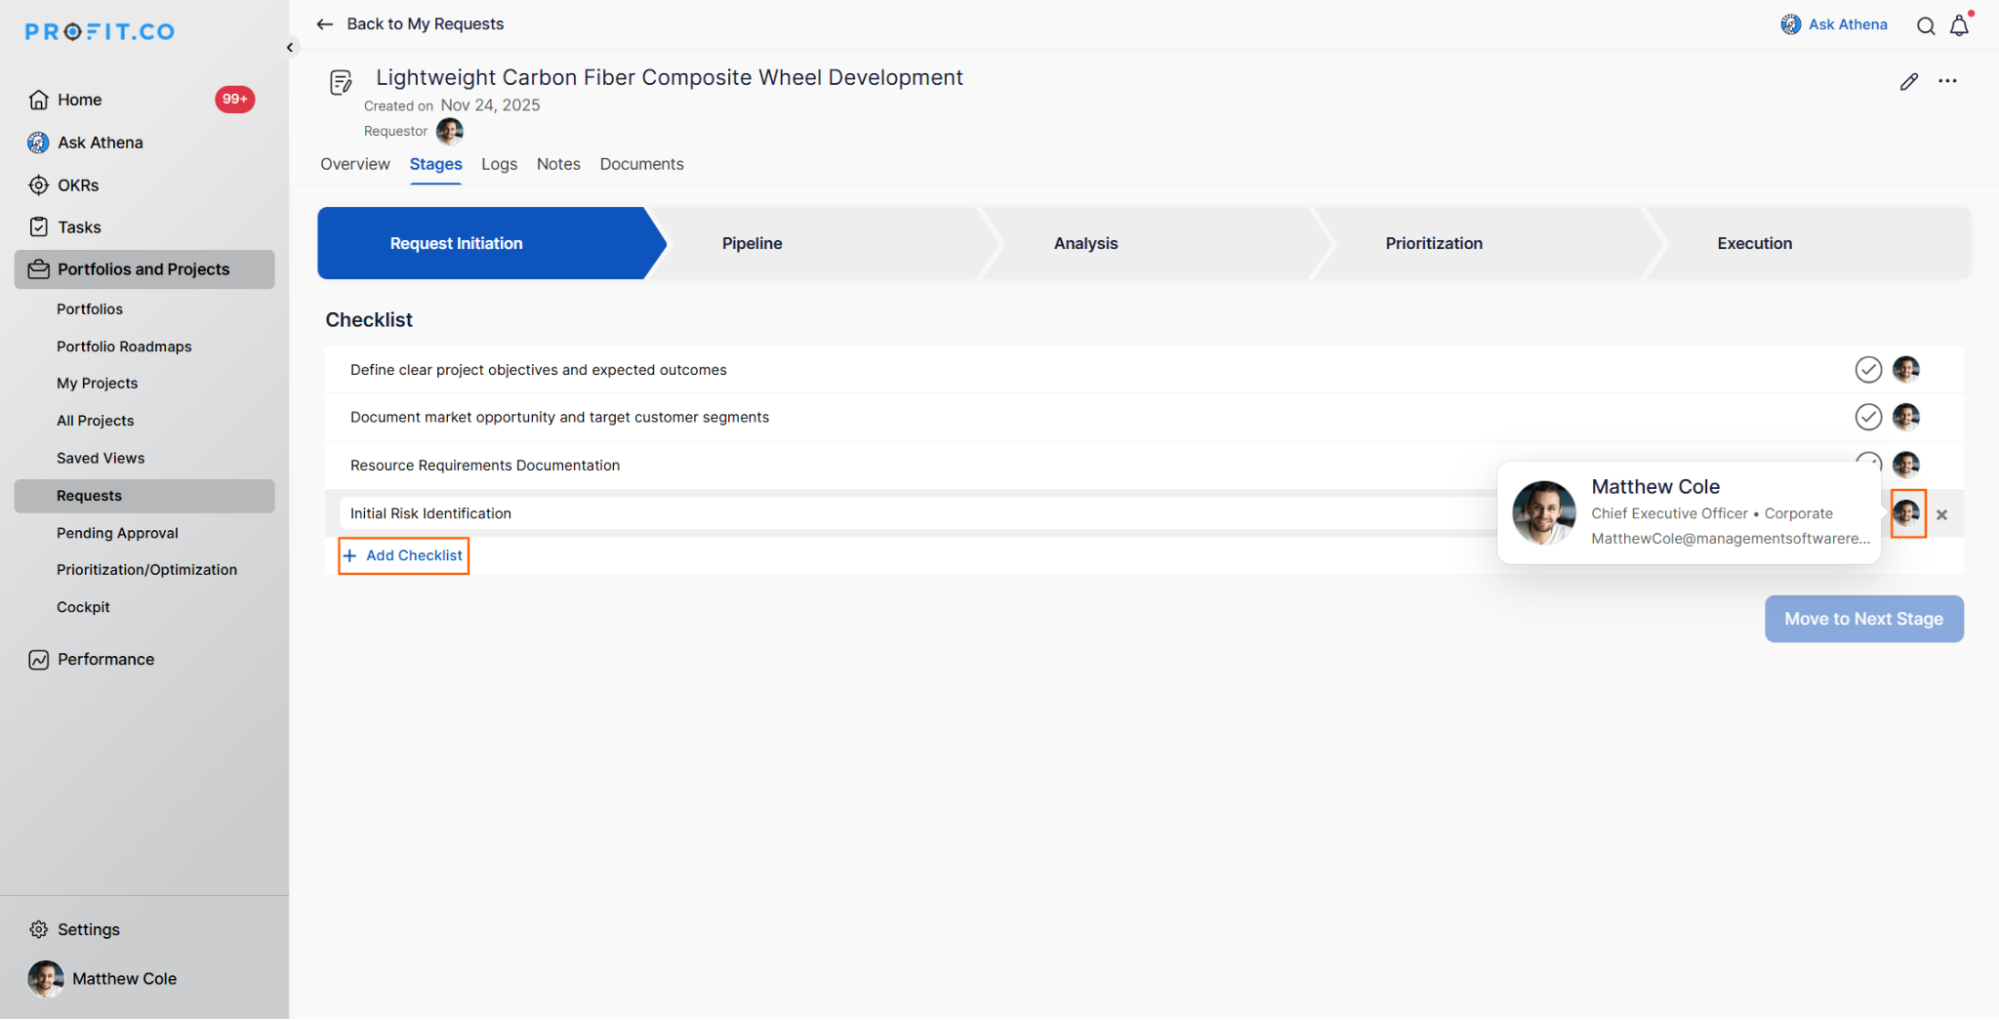This screenshot has width=1999, height=1020.
Task: Switch to the Logs tab
Action: coord(499,164)
